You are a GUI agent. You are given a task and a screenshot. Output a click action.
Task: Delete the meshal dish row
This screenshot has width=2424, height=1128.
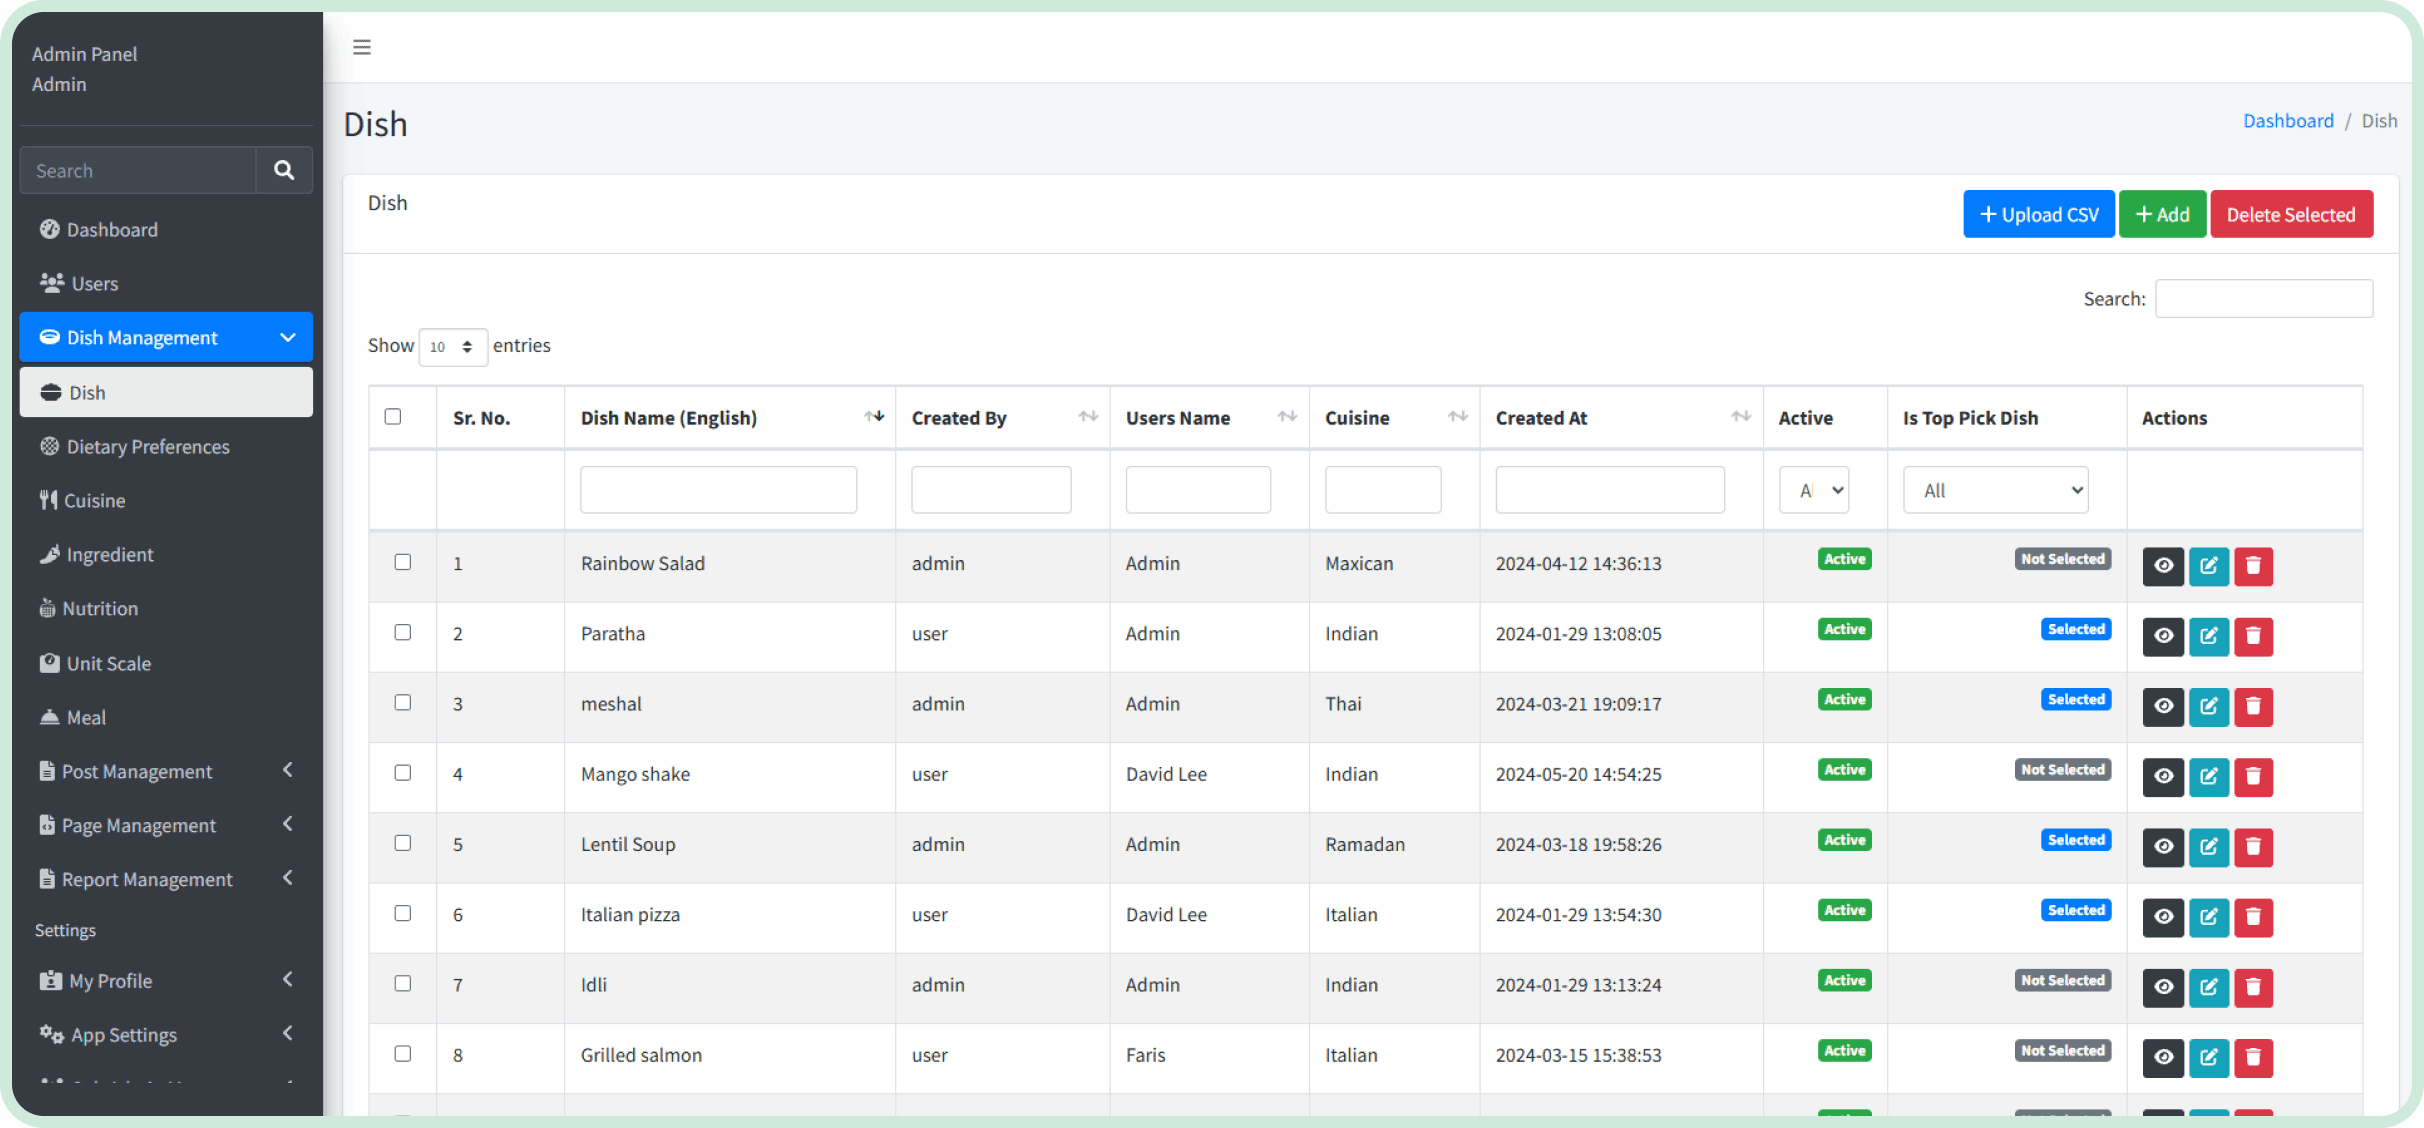tap(2253, 706)
